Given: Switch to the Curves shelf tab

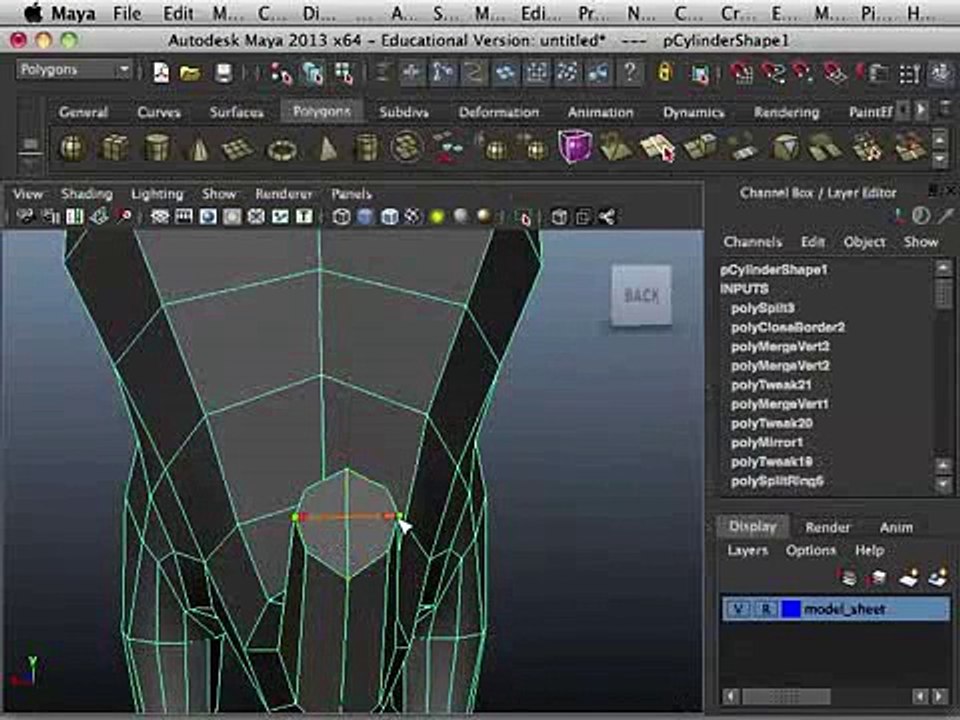Looking at the screenshot, I should [x=159, y=112].
